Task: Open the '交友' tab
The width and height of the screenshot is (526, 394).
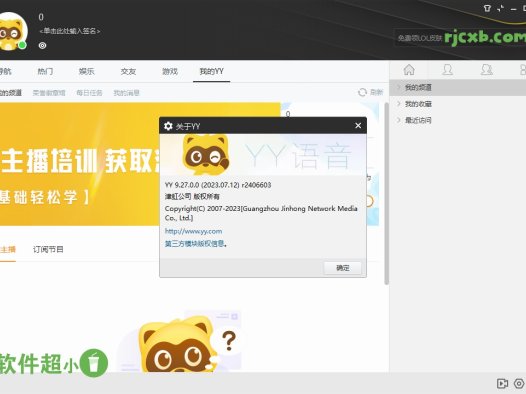Action: 128,71
